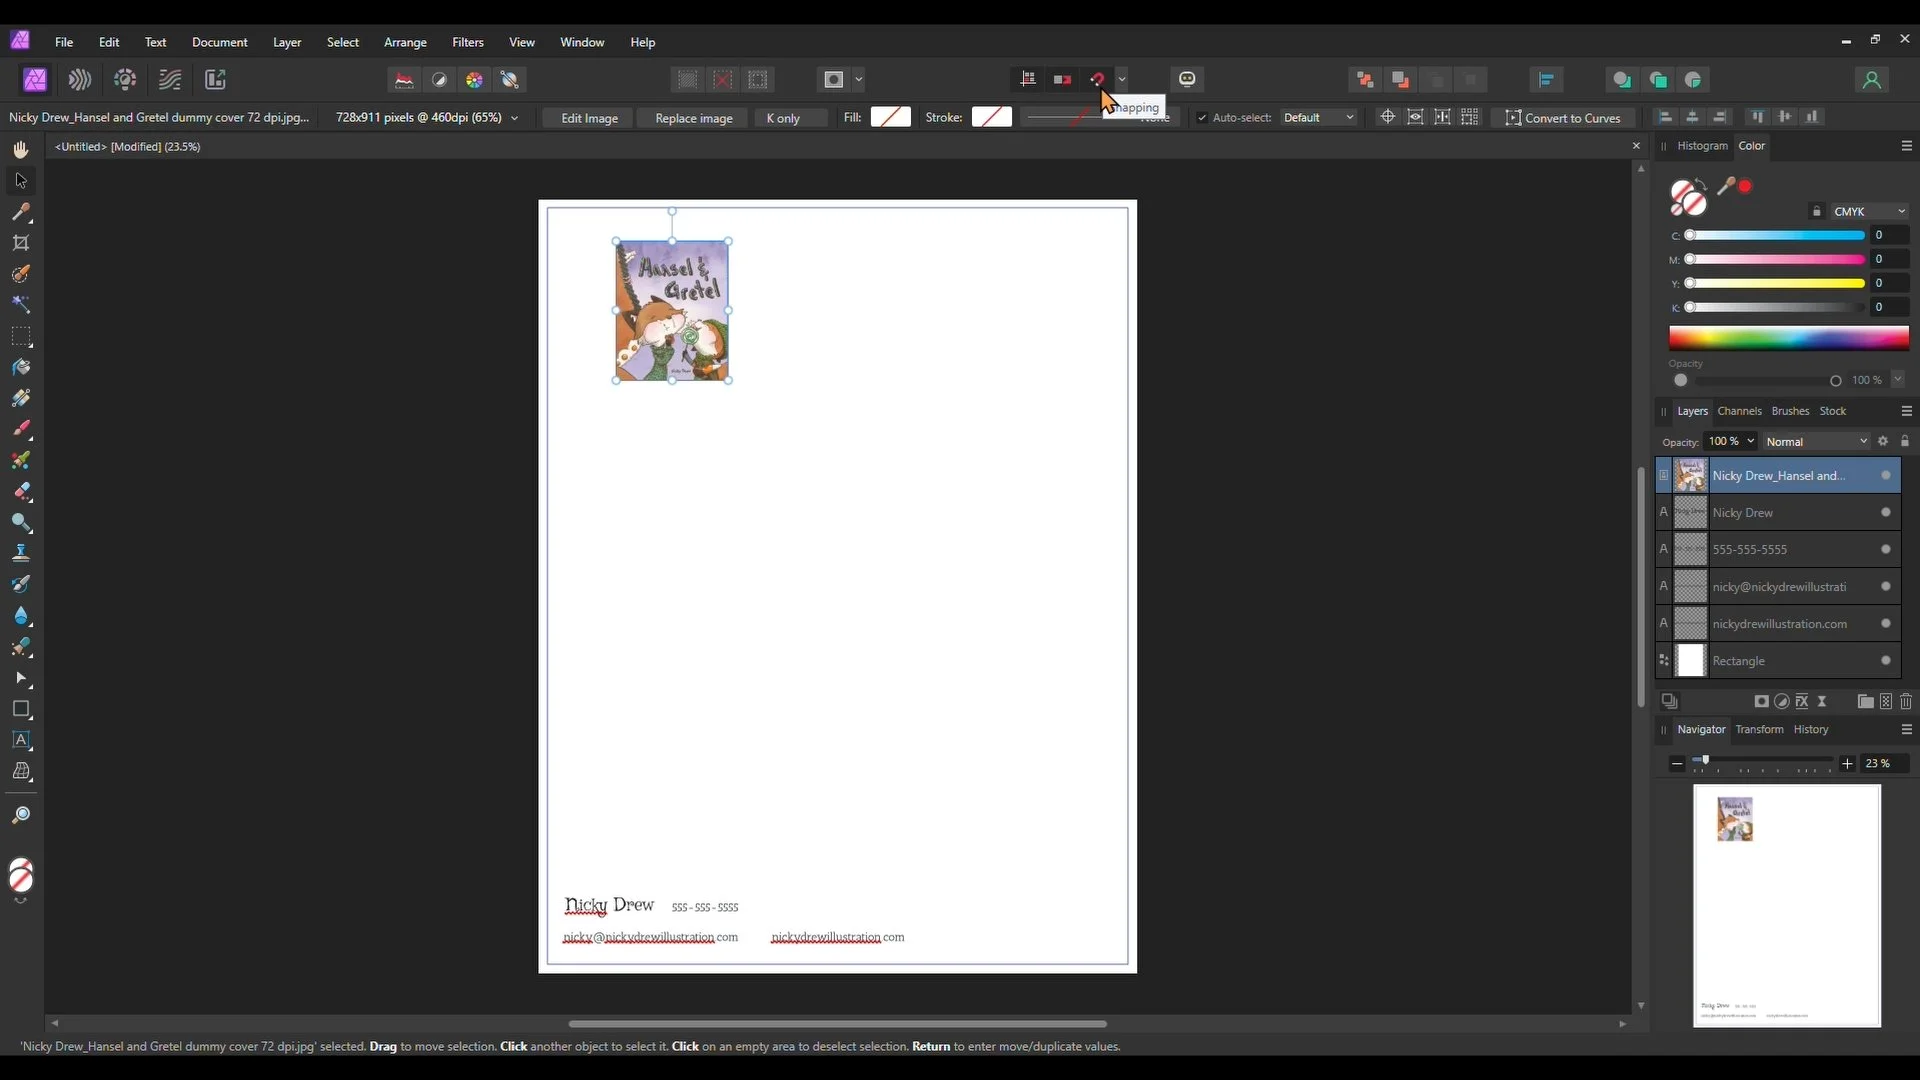The width and height of the screenshot is (1920, 1080).
Task: Click the Add Pixel Layer icon
Action: coord(1885,702)
